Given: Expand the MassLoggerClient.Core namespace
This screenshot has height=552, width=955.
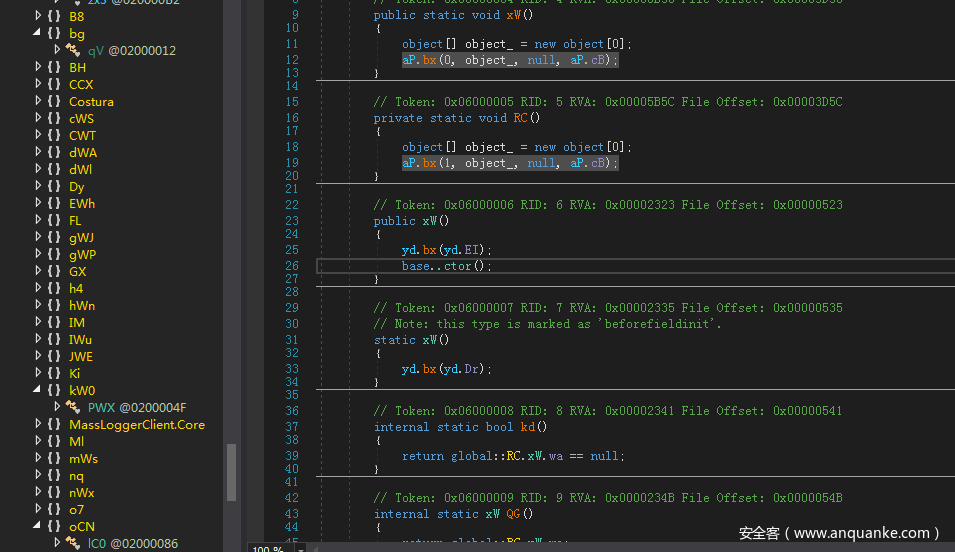Looking at the screenshot, I should tap(38, 424).
